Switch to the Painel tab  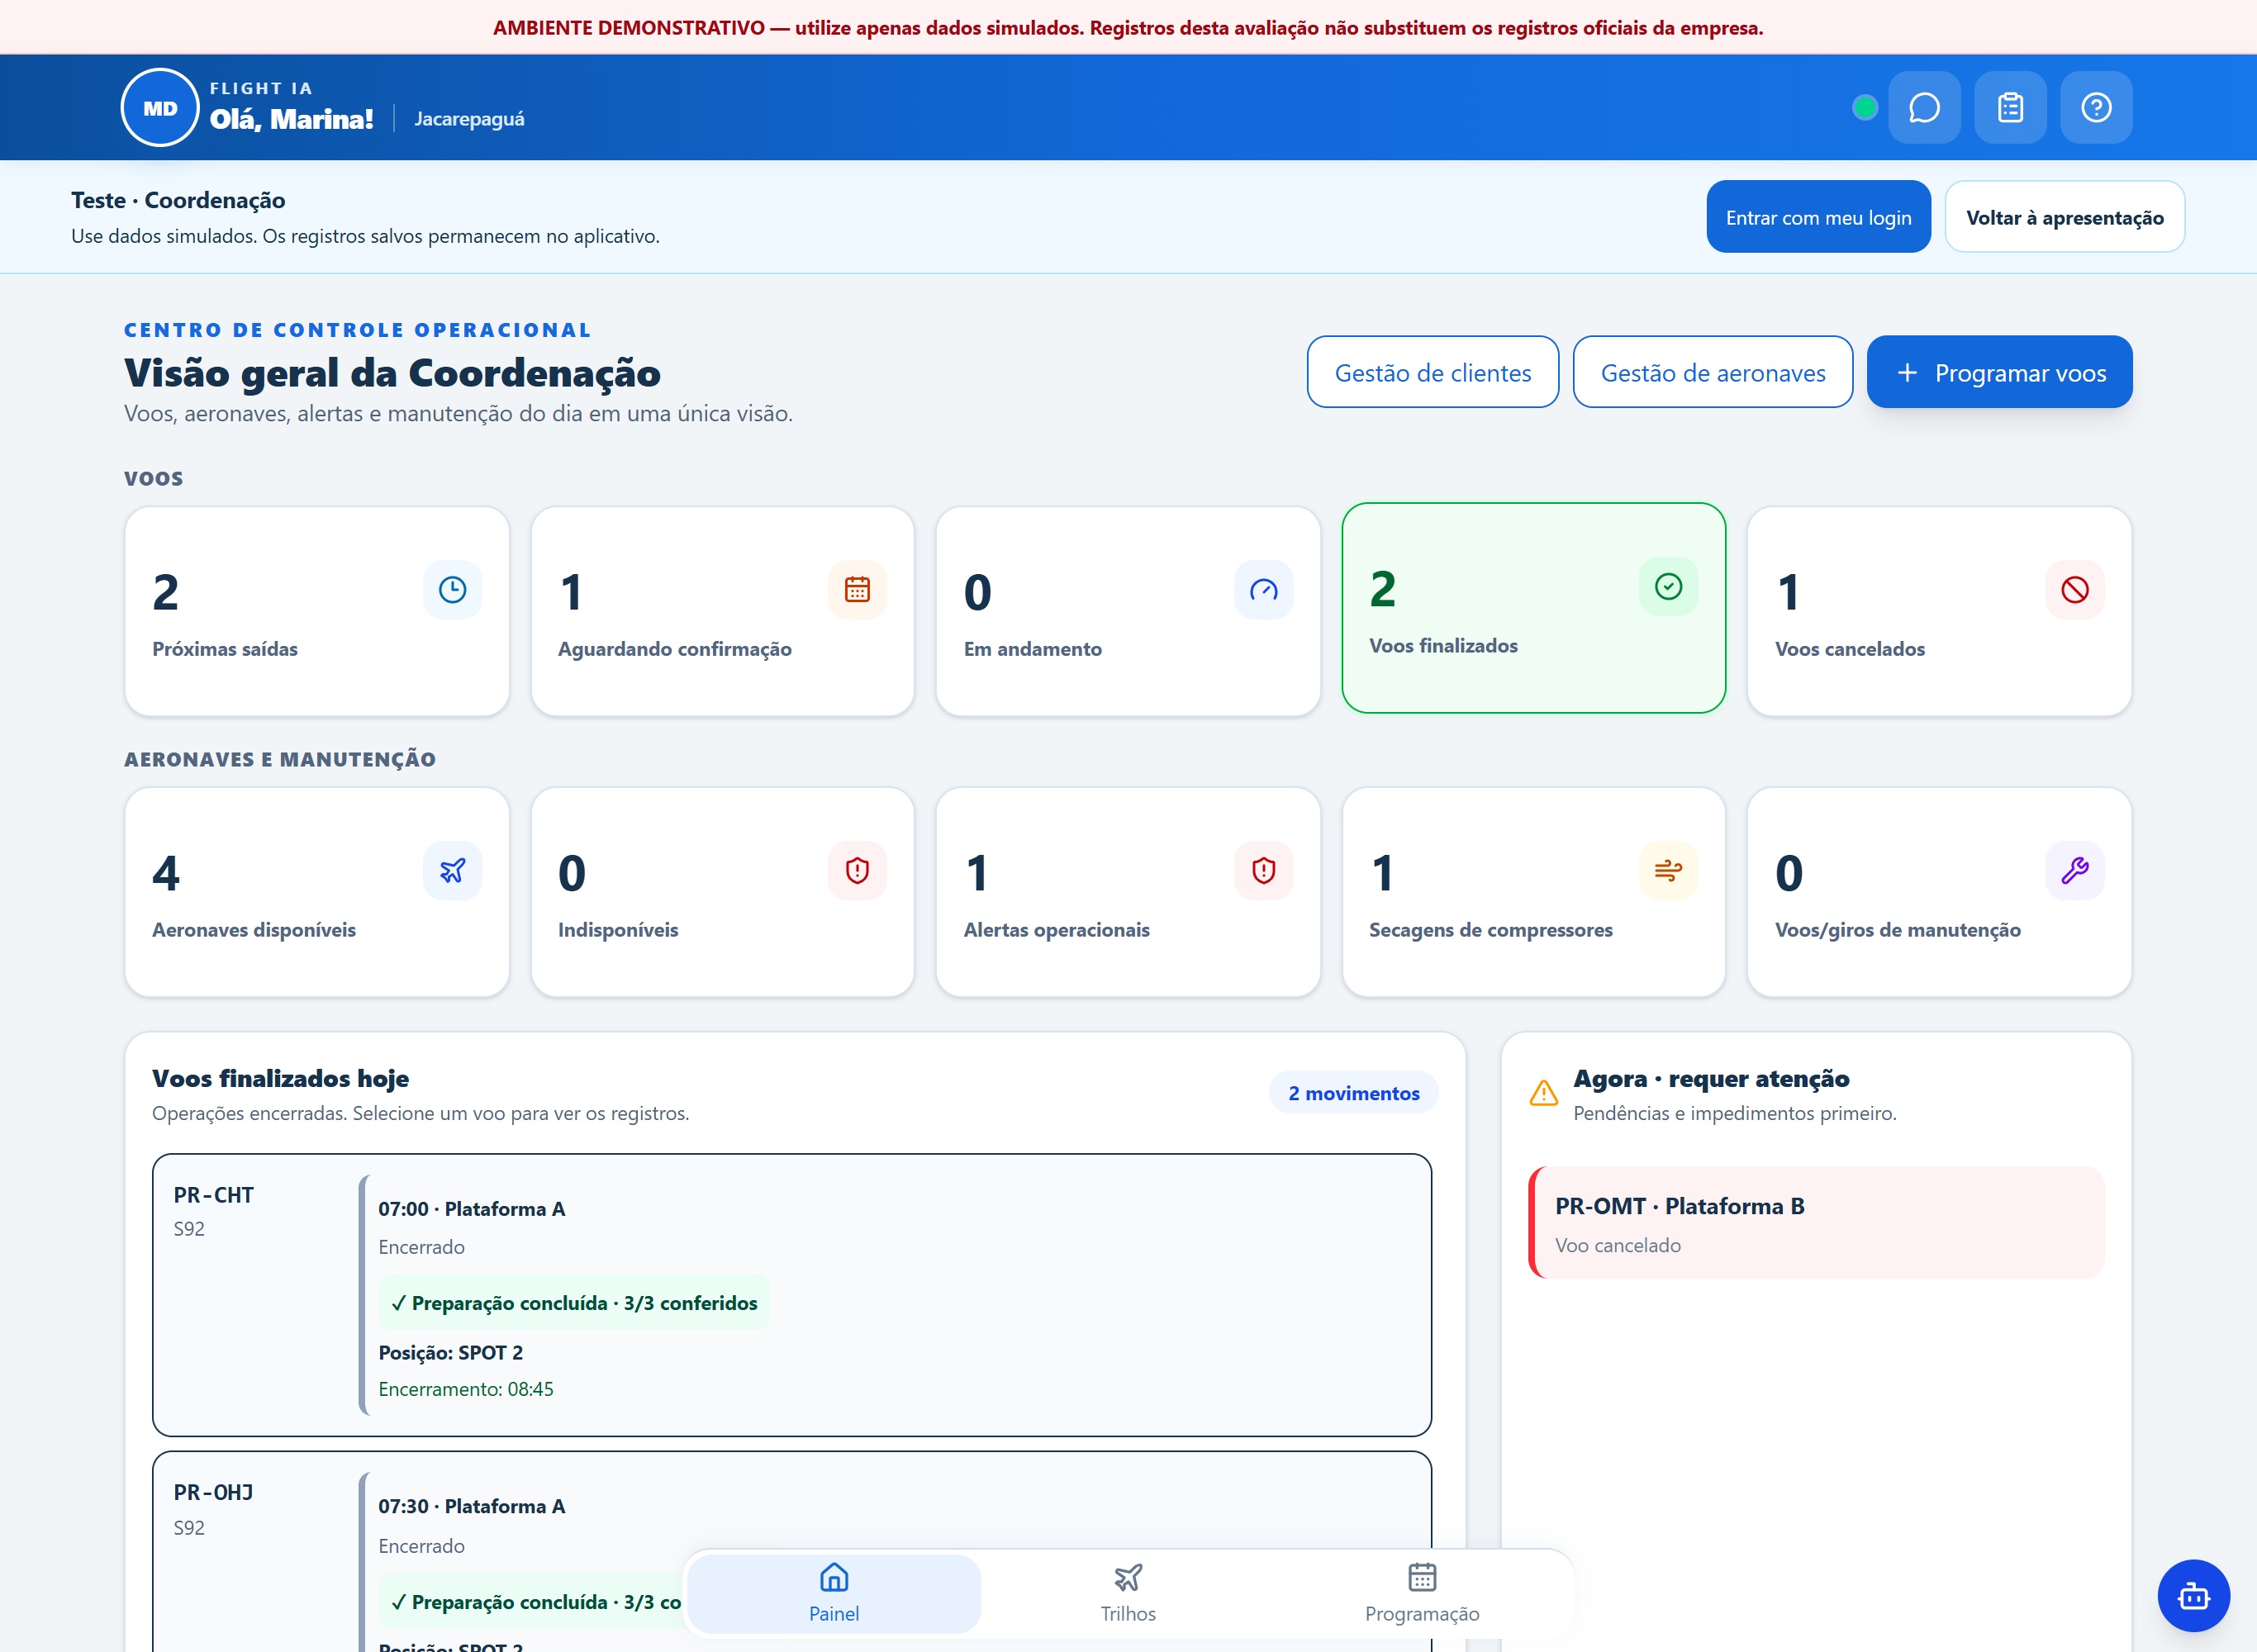click(x=834, y=1594)
